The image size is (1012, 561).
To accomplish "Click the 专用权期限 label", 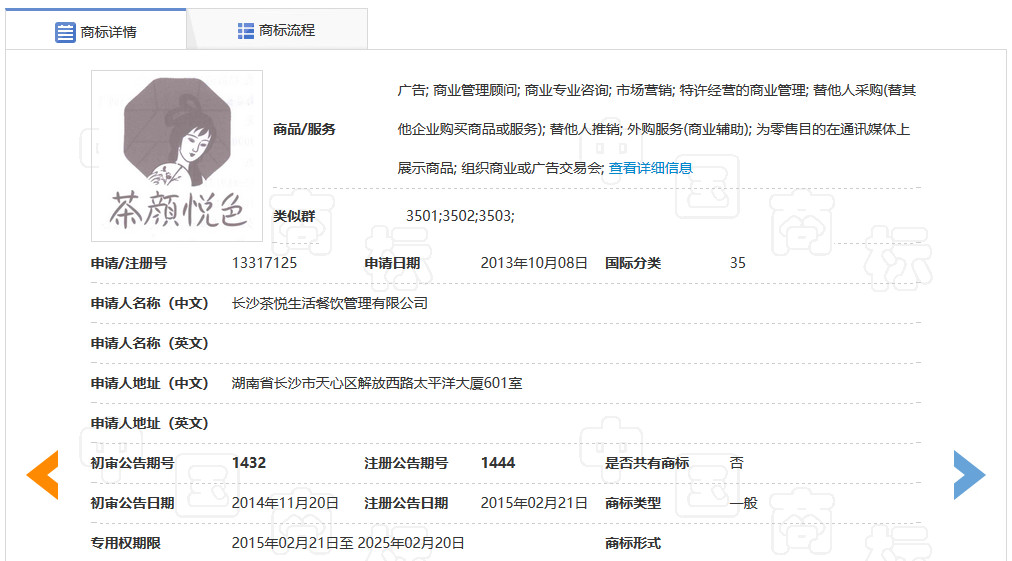I will point(125,543).
